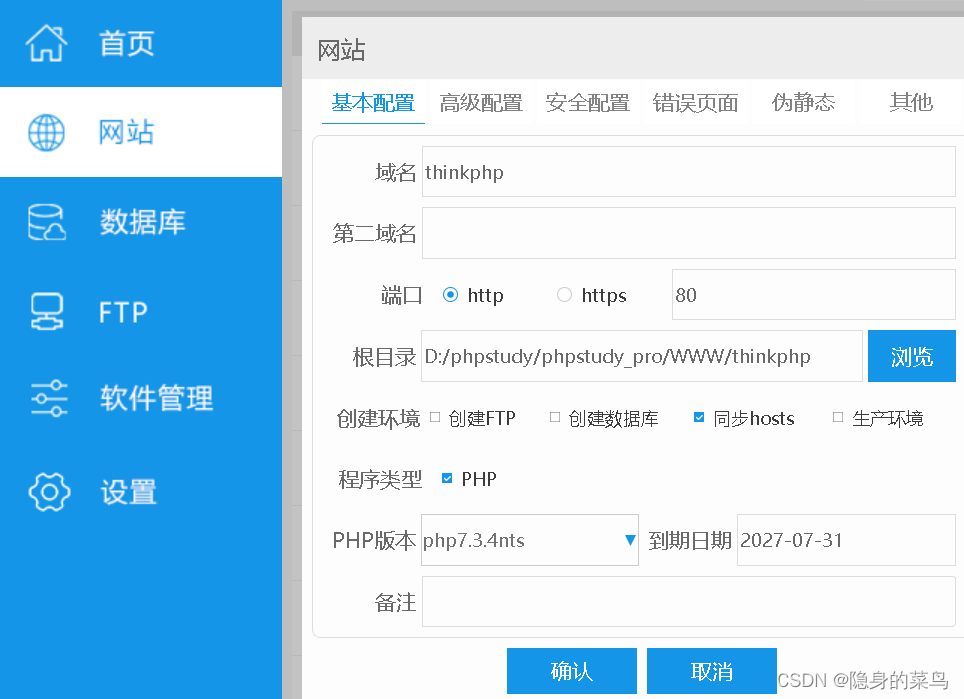
Task: Select the http radio button
Action: click(450, 295)
